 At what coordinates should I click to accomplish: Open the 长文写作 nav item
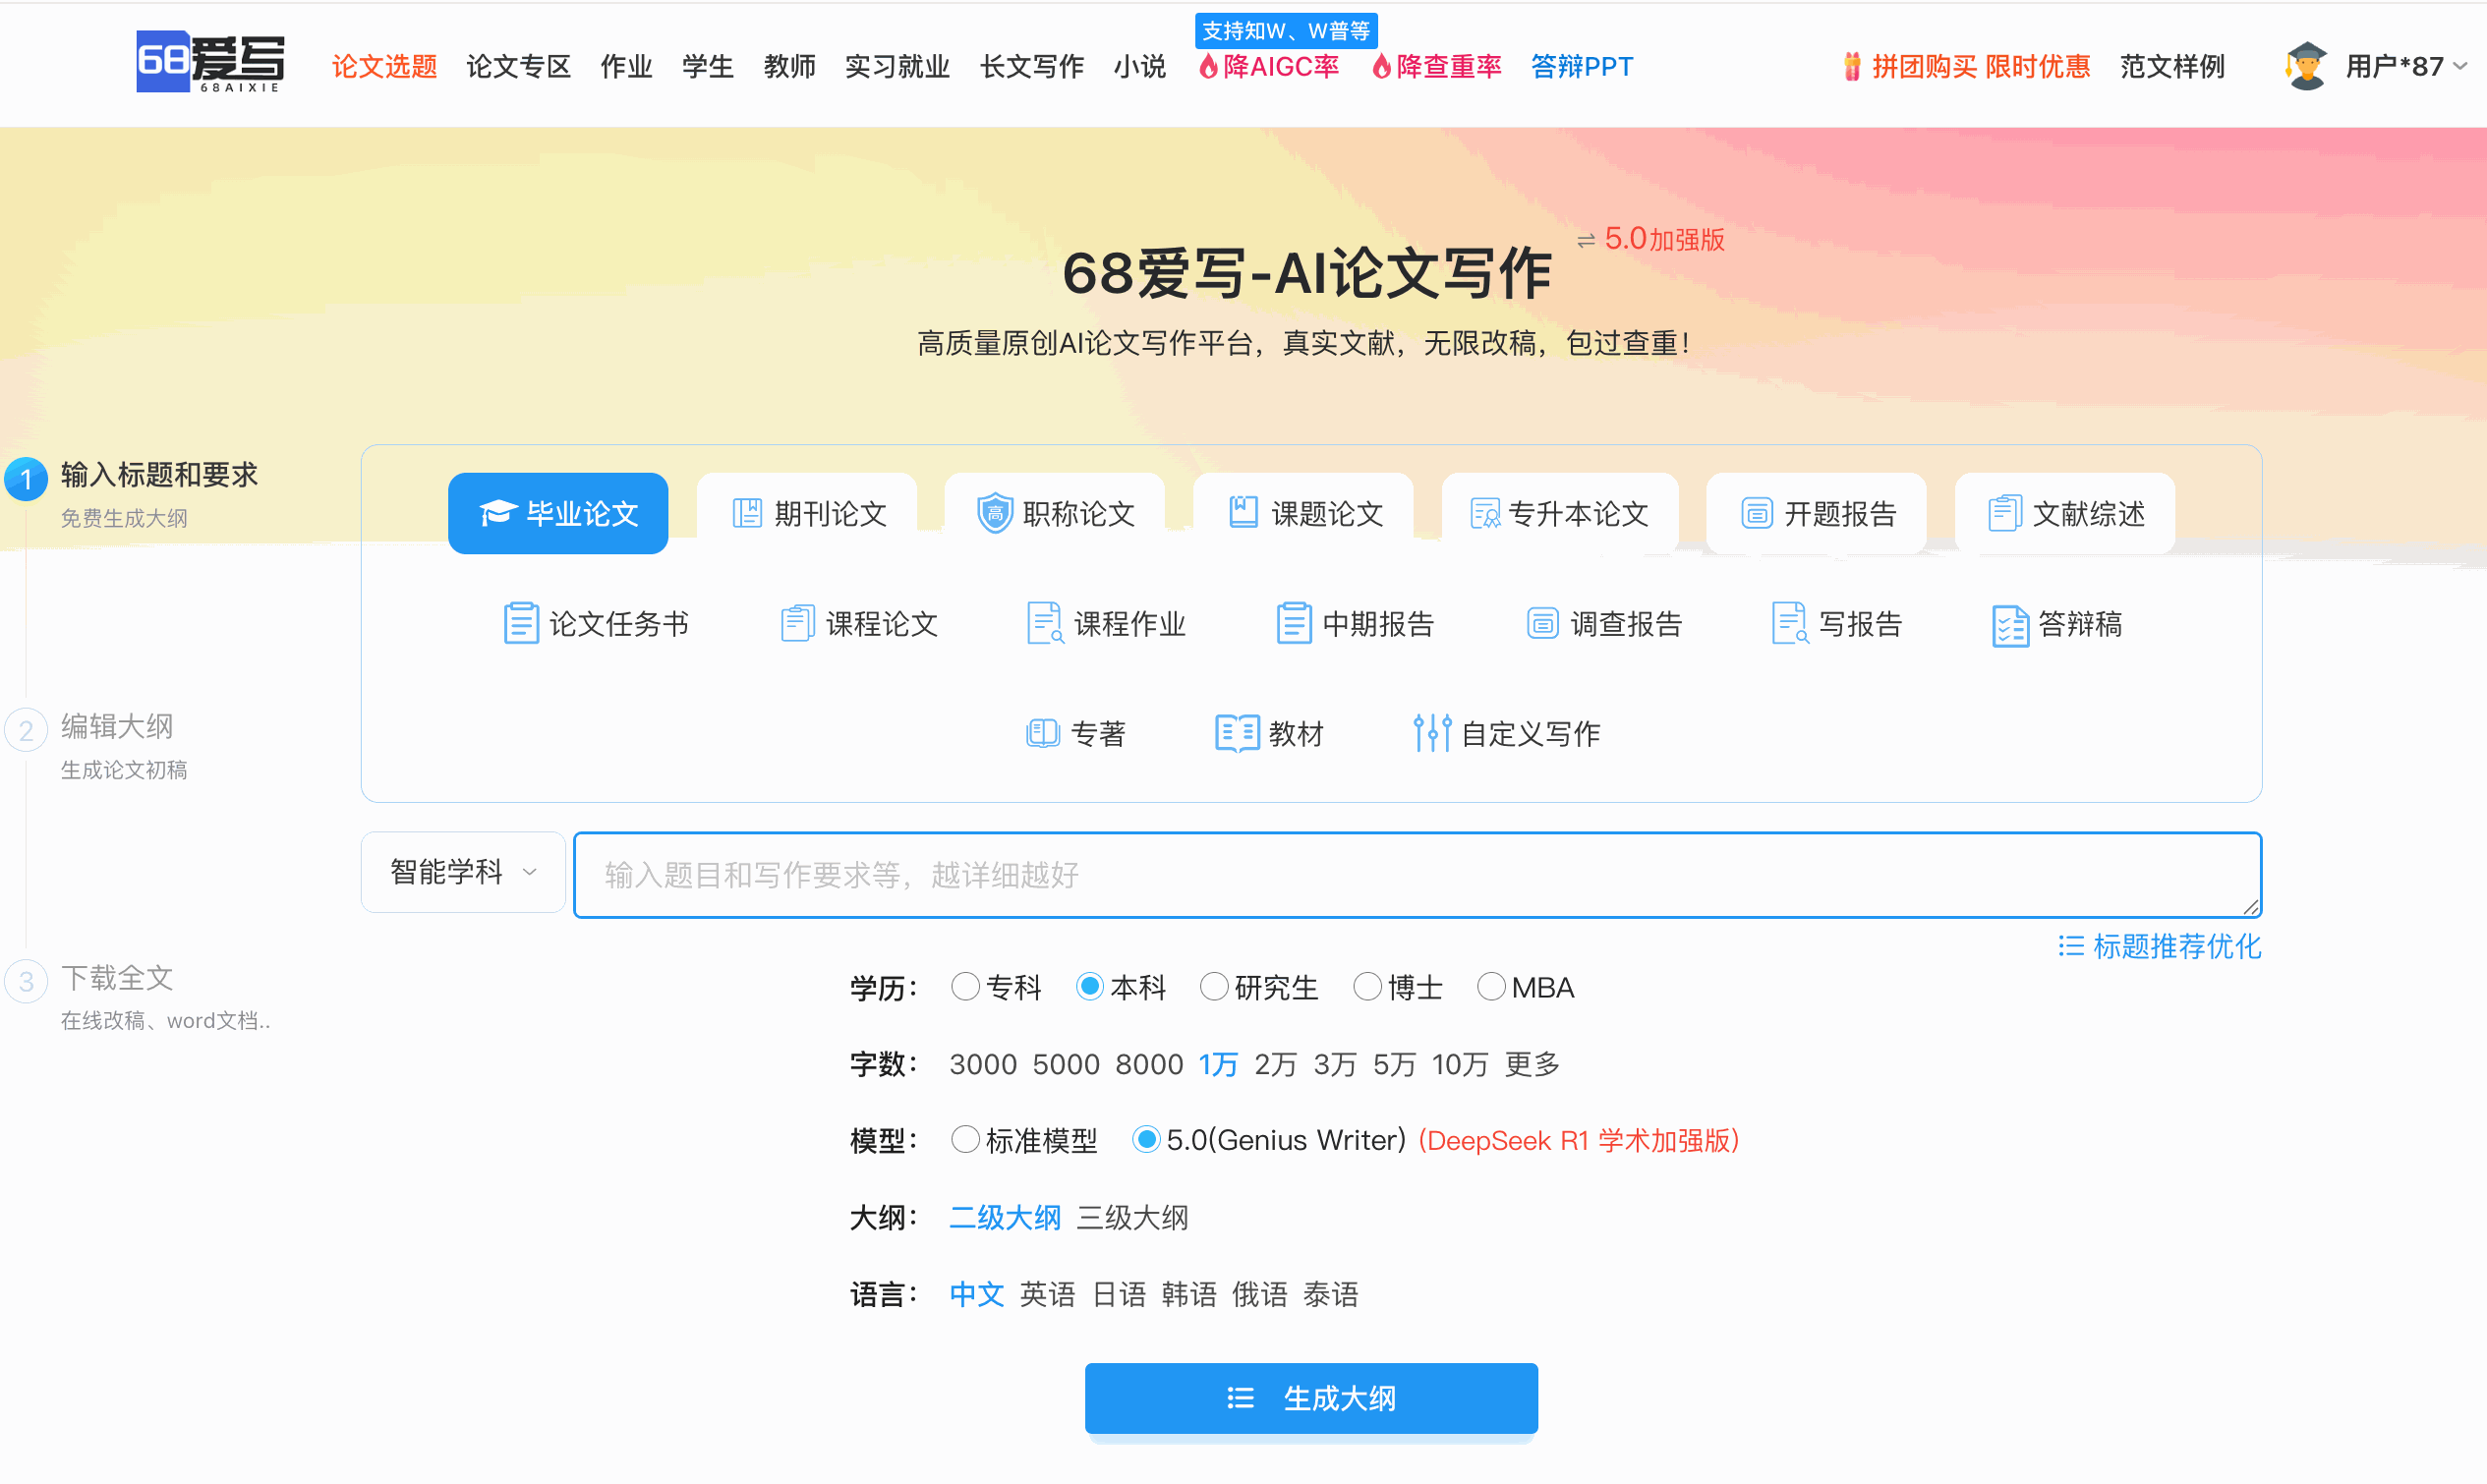1031,67
